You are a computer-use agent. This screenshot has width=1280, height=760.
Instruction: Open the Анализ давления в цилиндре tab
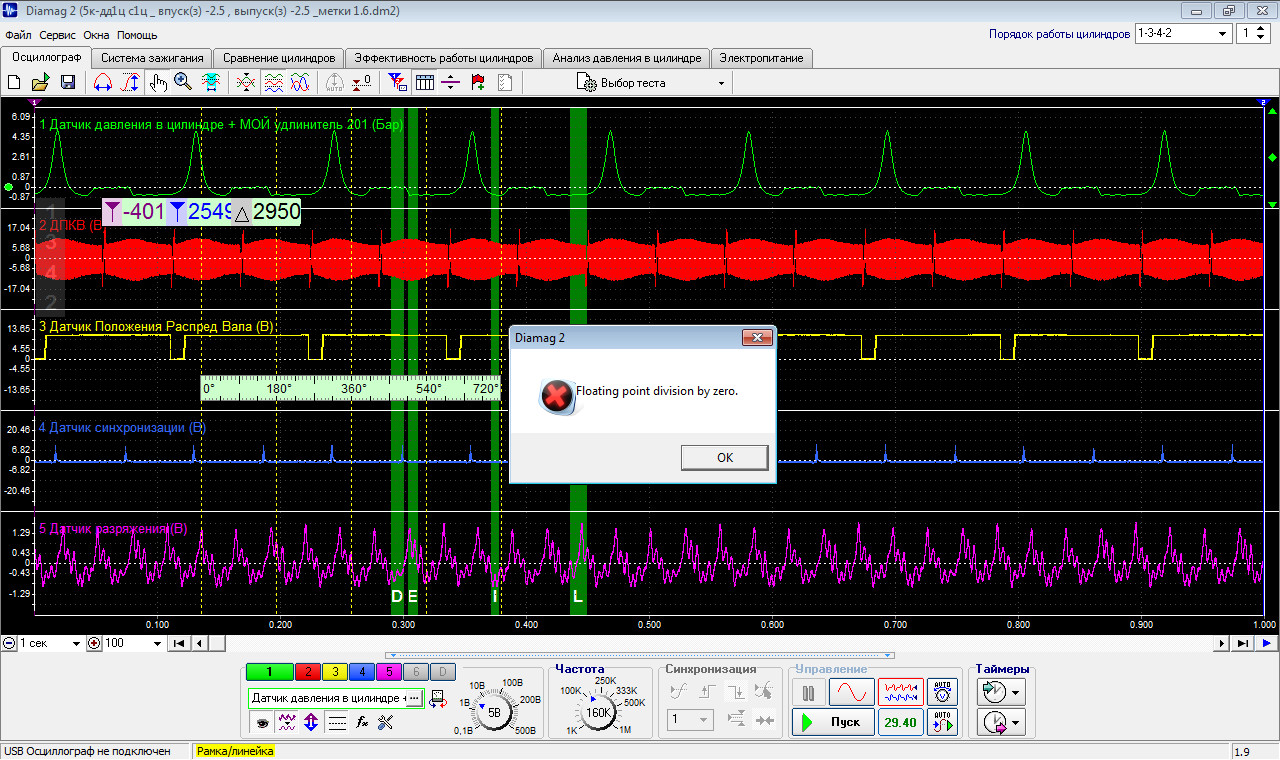(x=628, y=58)
